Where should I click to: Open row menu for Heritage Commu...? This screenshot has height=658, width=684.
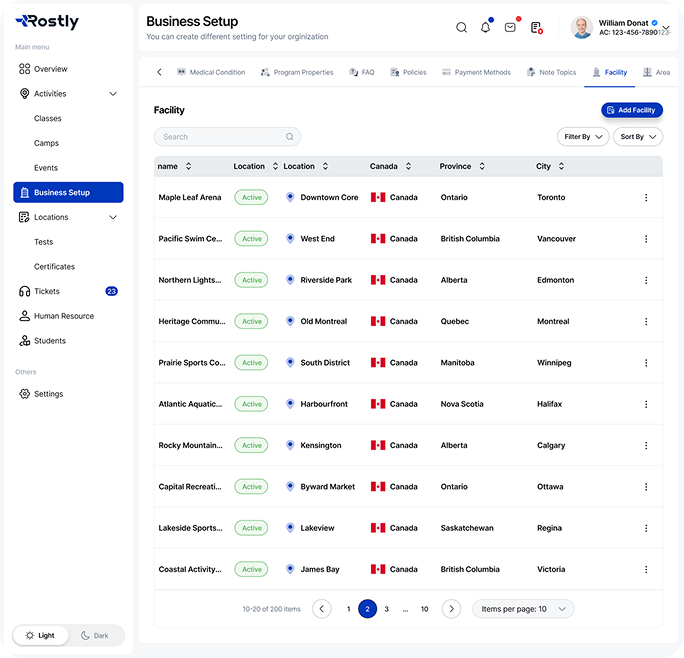click(646, 322)
